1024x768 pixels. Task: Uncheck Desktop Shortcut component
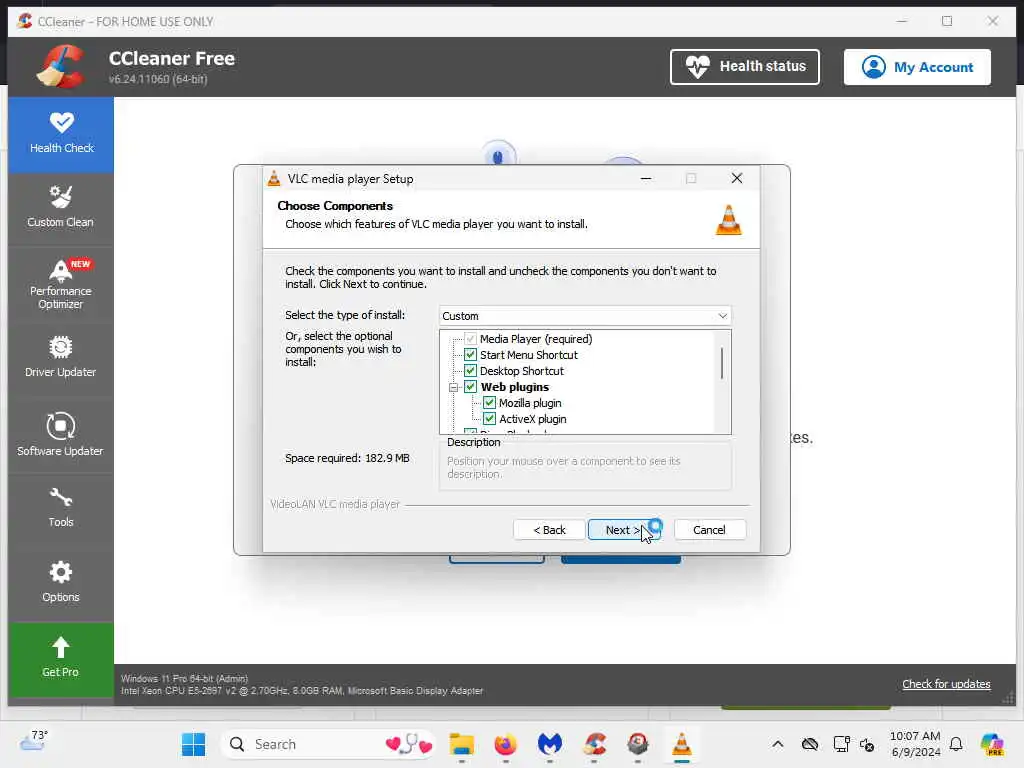[470, 371]
